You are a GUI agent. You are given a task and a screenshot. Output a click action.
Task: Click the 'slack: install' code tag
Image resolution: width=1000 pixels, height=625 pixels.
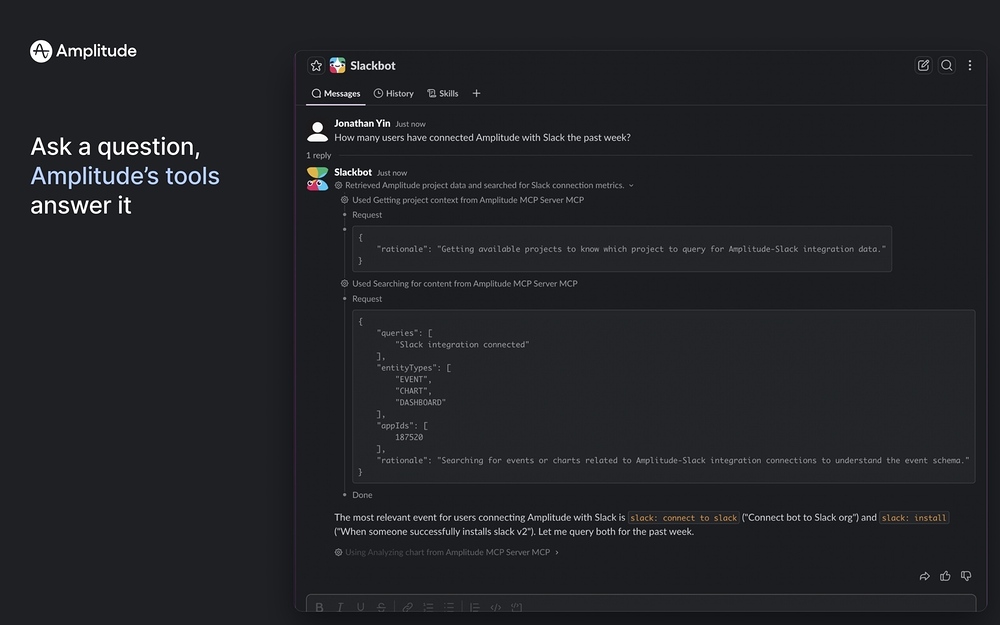(914, 518)
